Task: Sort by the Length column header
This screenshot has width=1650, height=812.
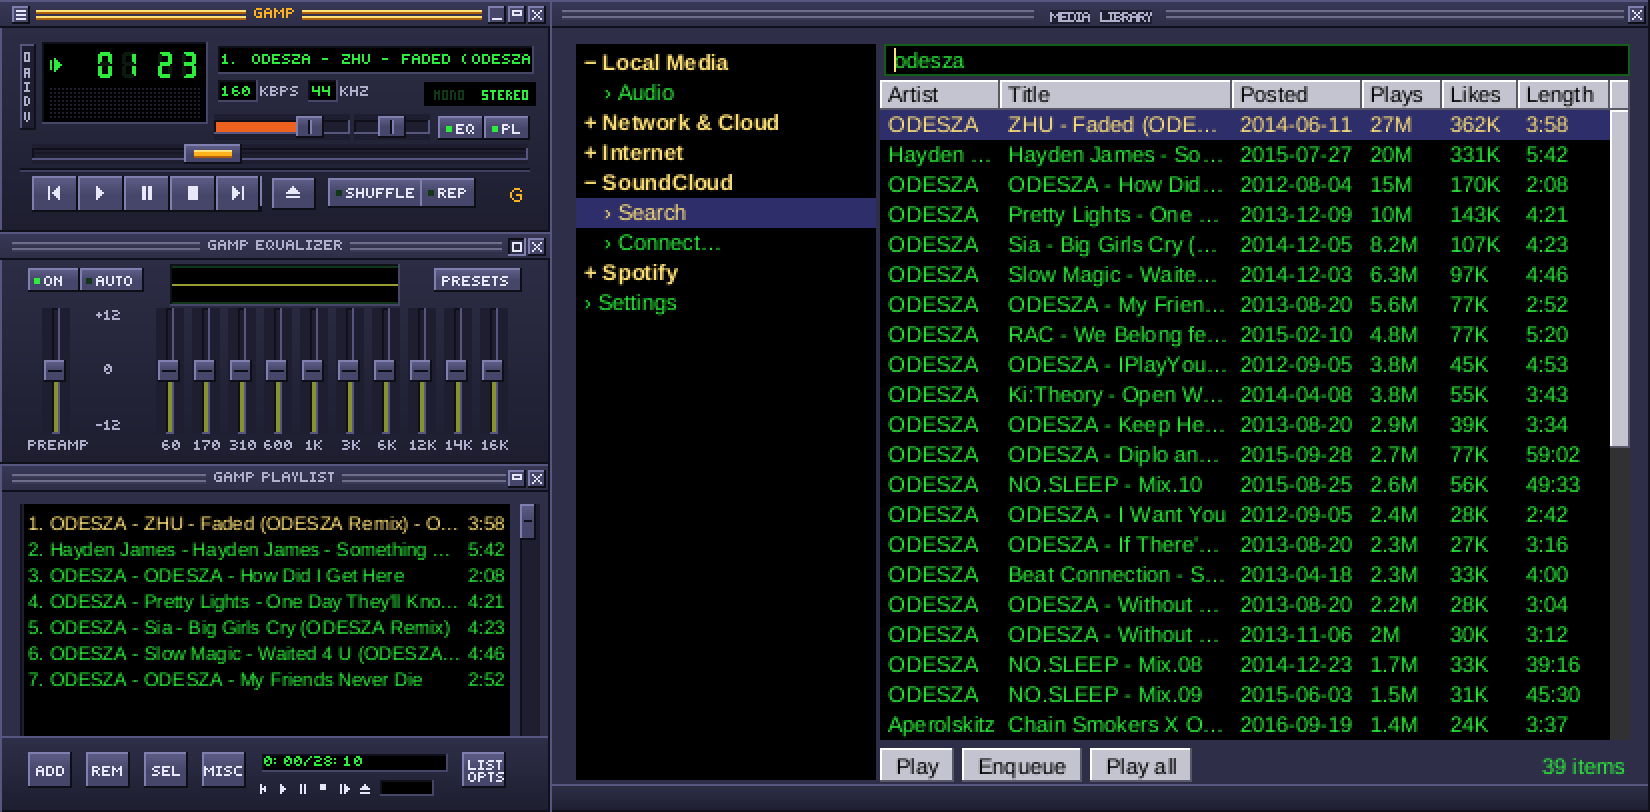Action: 1563,95
